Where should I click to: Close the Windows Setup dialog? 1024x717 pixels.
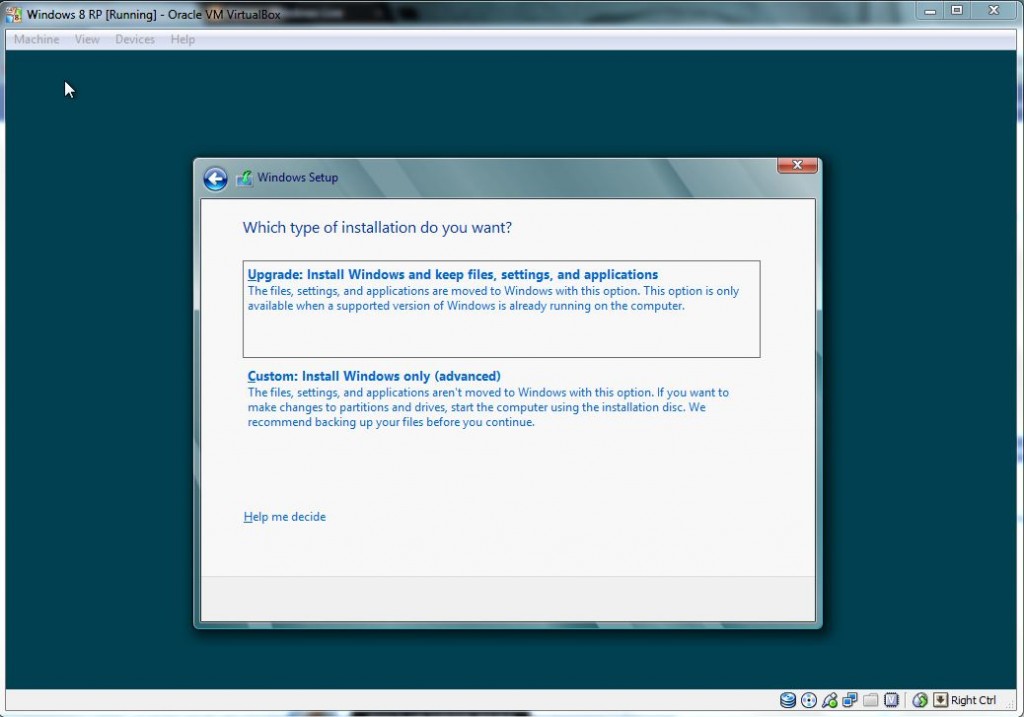coord(797,165)
